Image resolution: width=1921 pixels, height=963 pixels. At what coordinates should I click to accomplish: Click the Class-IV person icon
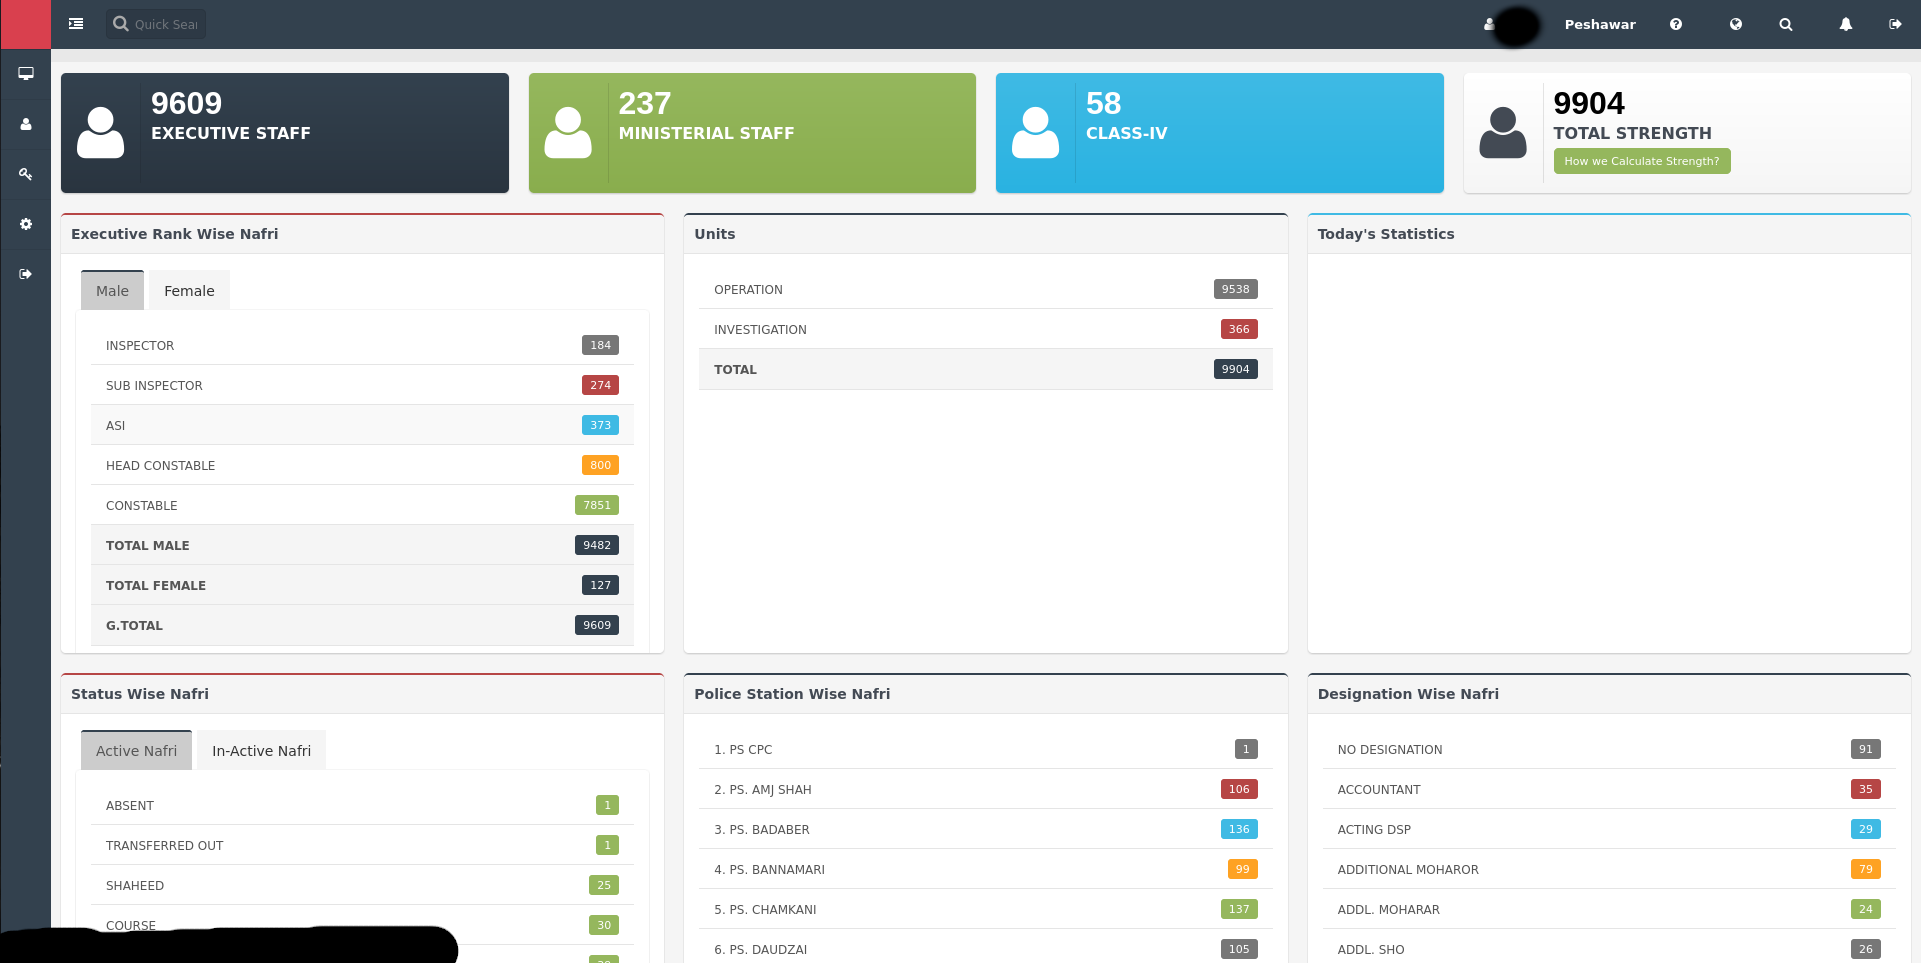1036,133
